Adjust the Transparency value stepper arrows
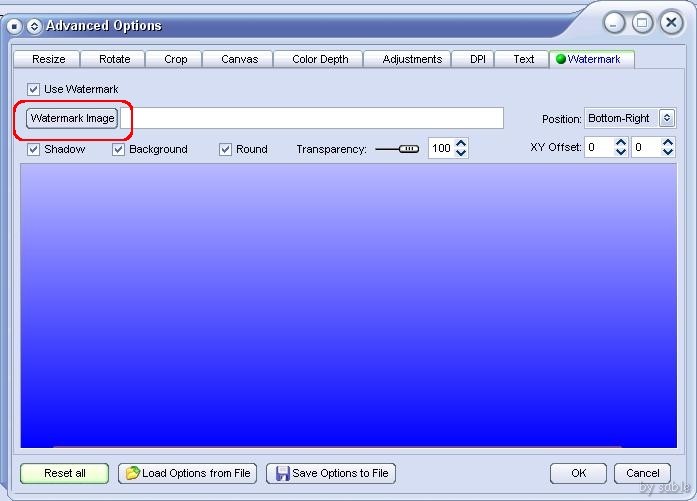Viewport: 697px width, 501px height. (x=461, y=148)
